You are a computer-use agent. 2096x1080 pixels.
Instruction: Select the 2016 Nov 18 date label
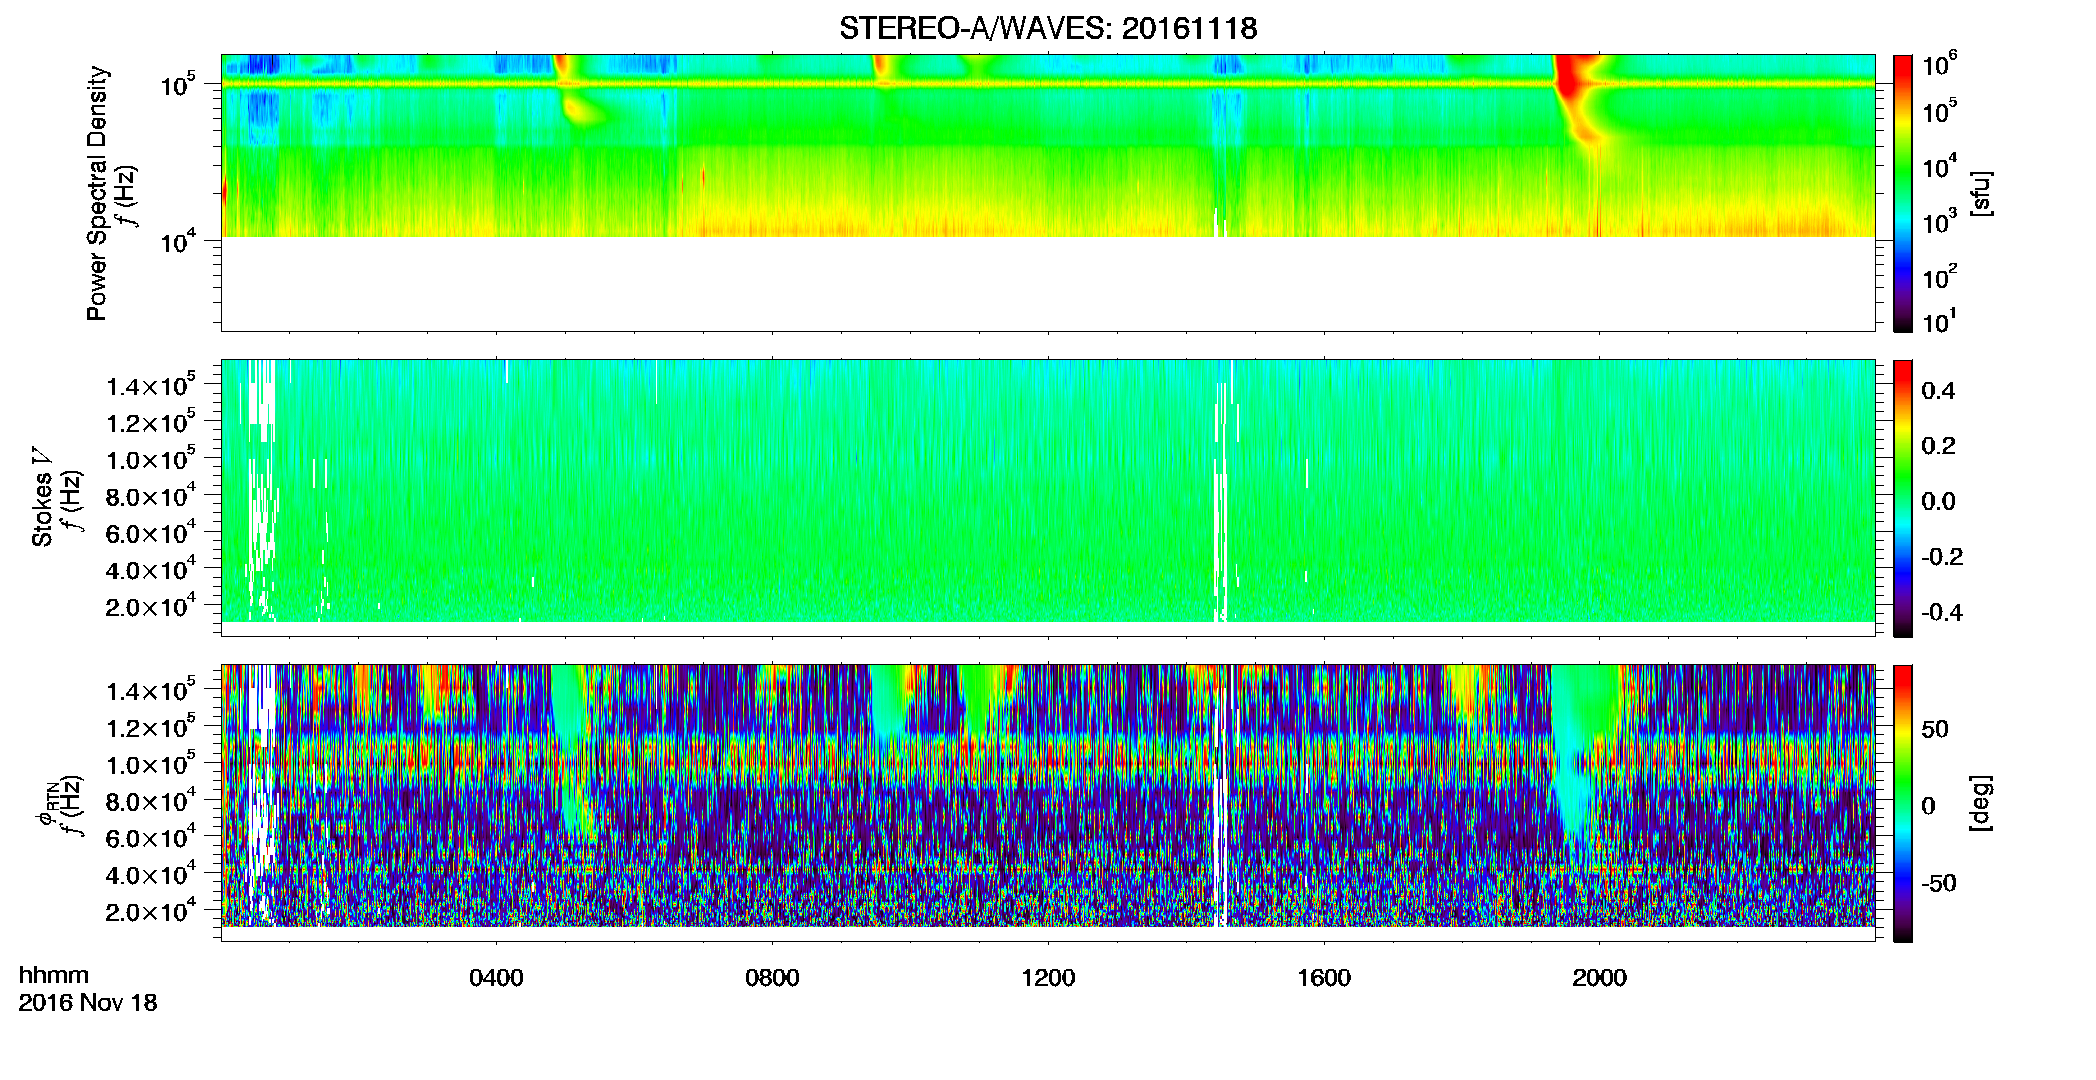[88, 1003]
